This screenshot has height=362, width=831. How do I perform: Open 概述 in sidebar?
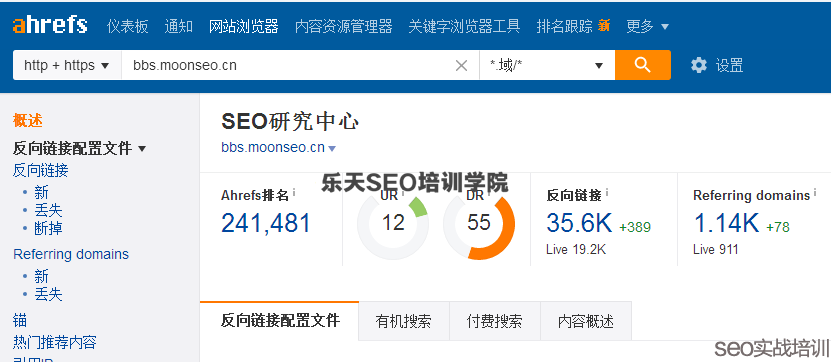pyautogui.click(x=28, y=121)
